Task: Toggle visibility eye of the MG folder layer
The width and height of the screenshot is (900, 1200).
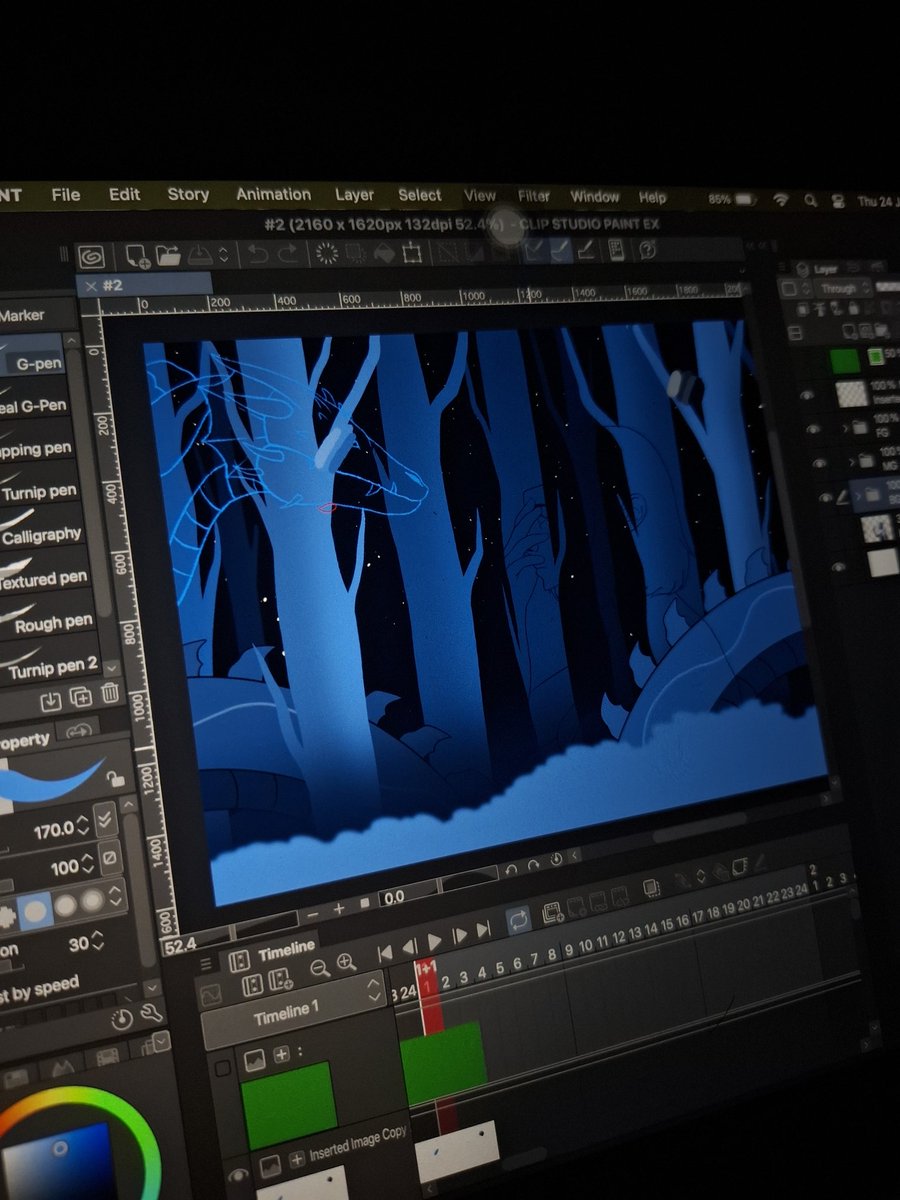Action: point(820,463)
